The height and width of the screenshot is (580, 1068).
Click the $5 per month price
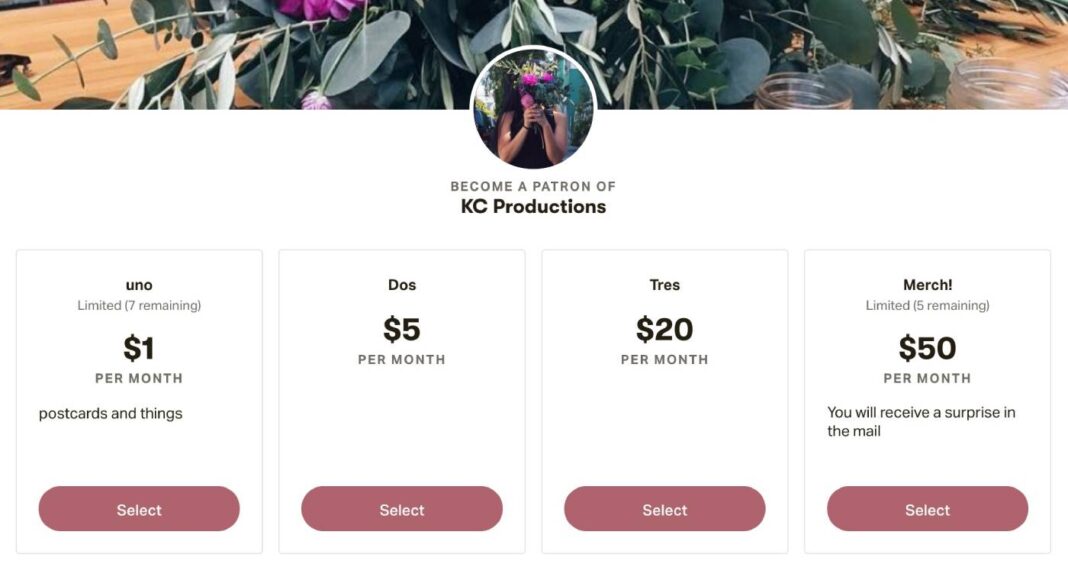pos(401,329)
